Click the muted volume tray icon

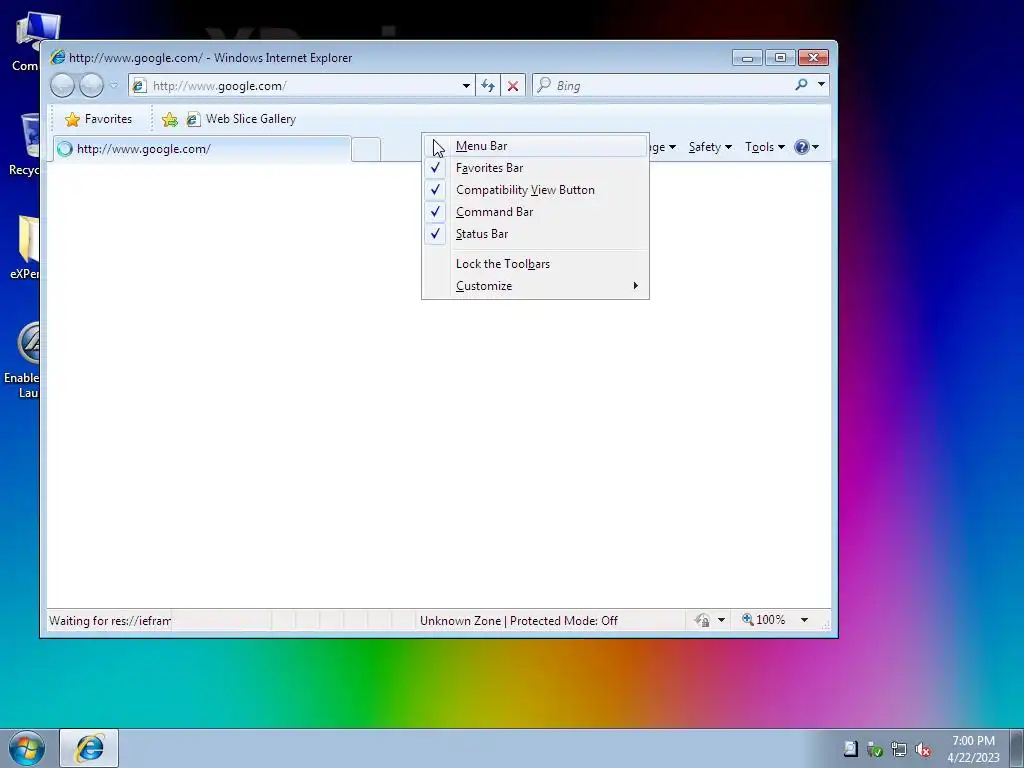click(923, 750)
